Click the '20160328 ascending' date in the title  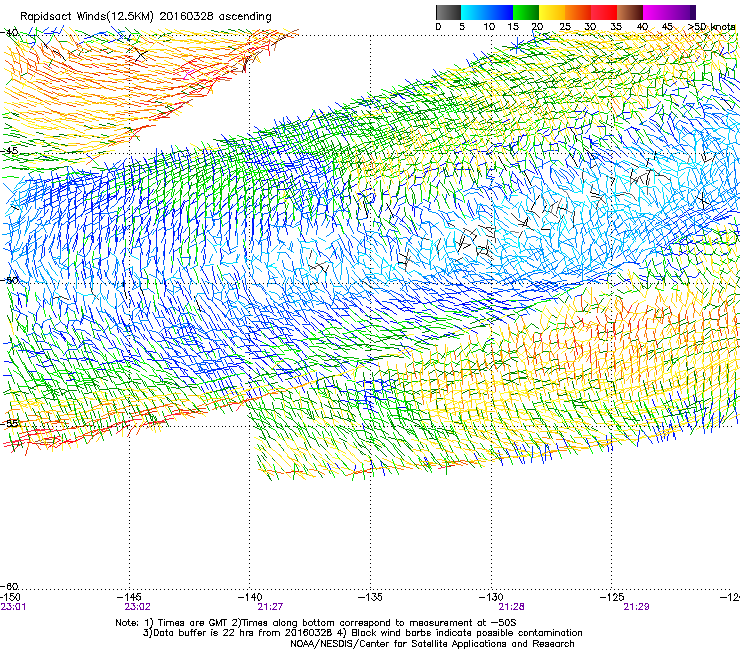tap(216, 17)
